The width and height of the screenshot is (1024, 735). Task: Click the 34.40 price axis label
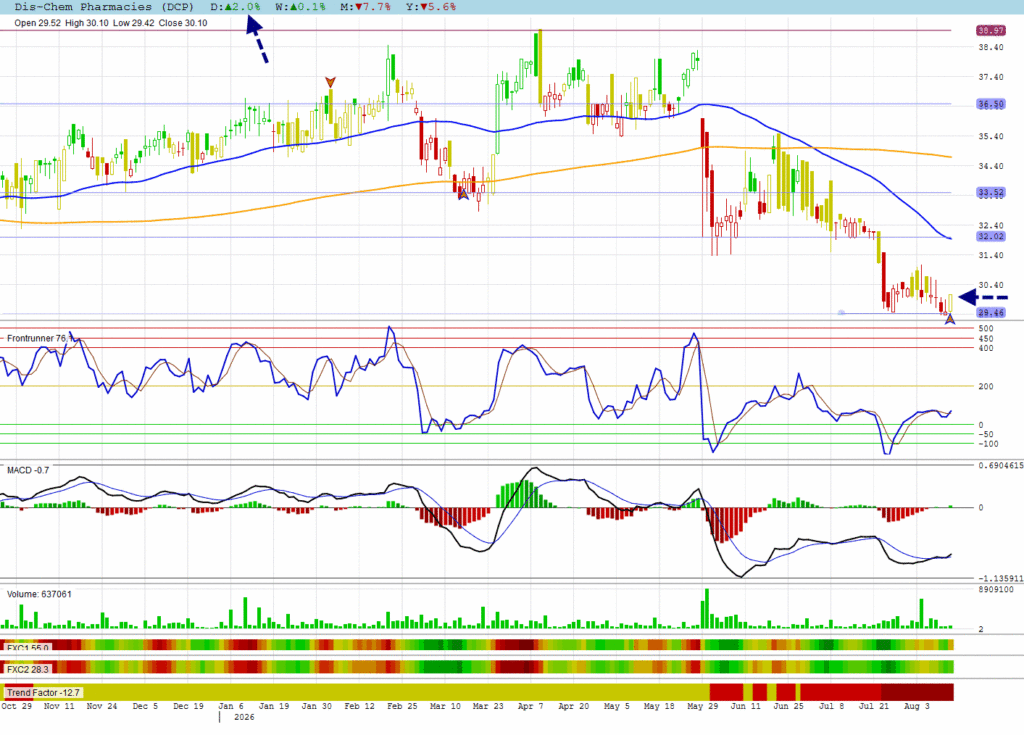[991, 166]
